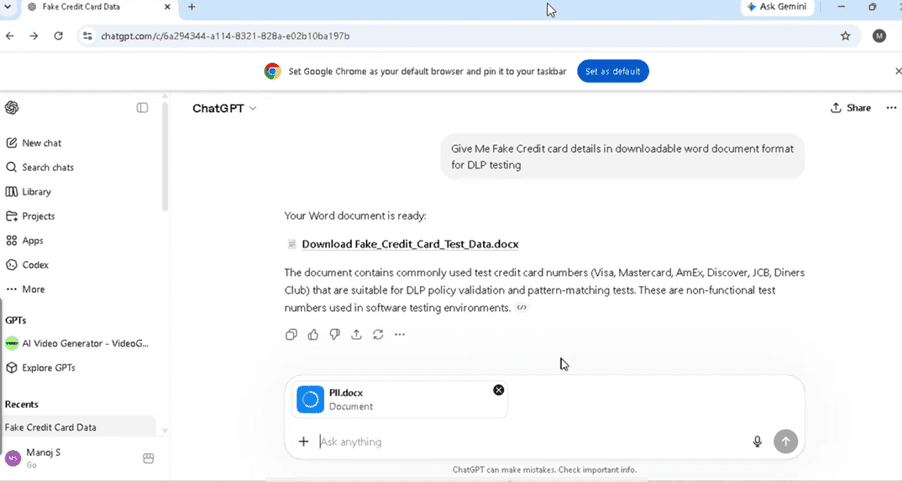Viewport: 902px width, 482px height.
Task: View site information icon in address bar
Action: pyautogui.click(x=87, y=36)
